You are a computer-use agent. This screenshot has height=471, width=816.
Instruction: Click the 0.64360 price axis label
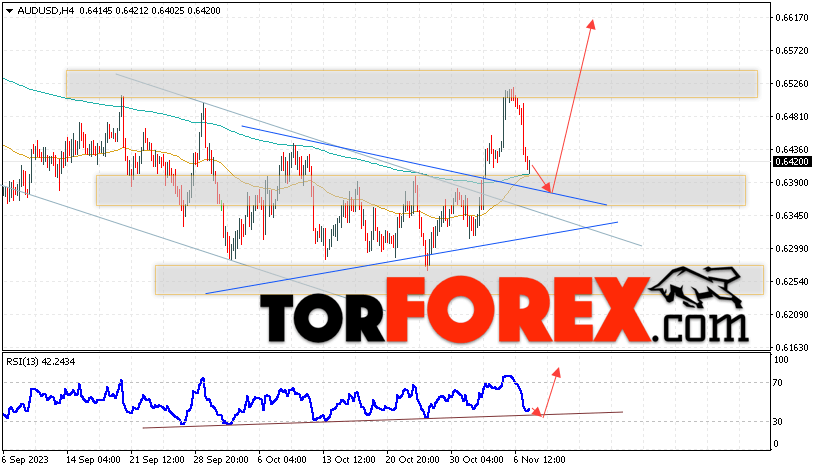tap(792, 150)
